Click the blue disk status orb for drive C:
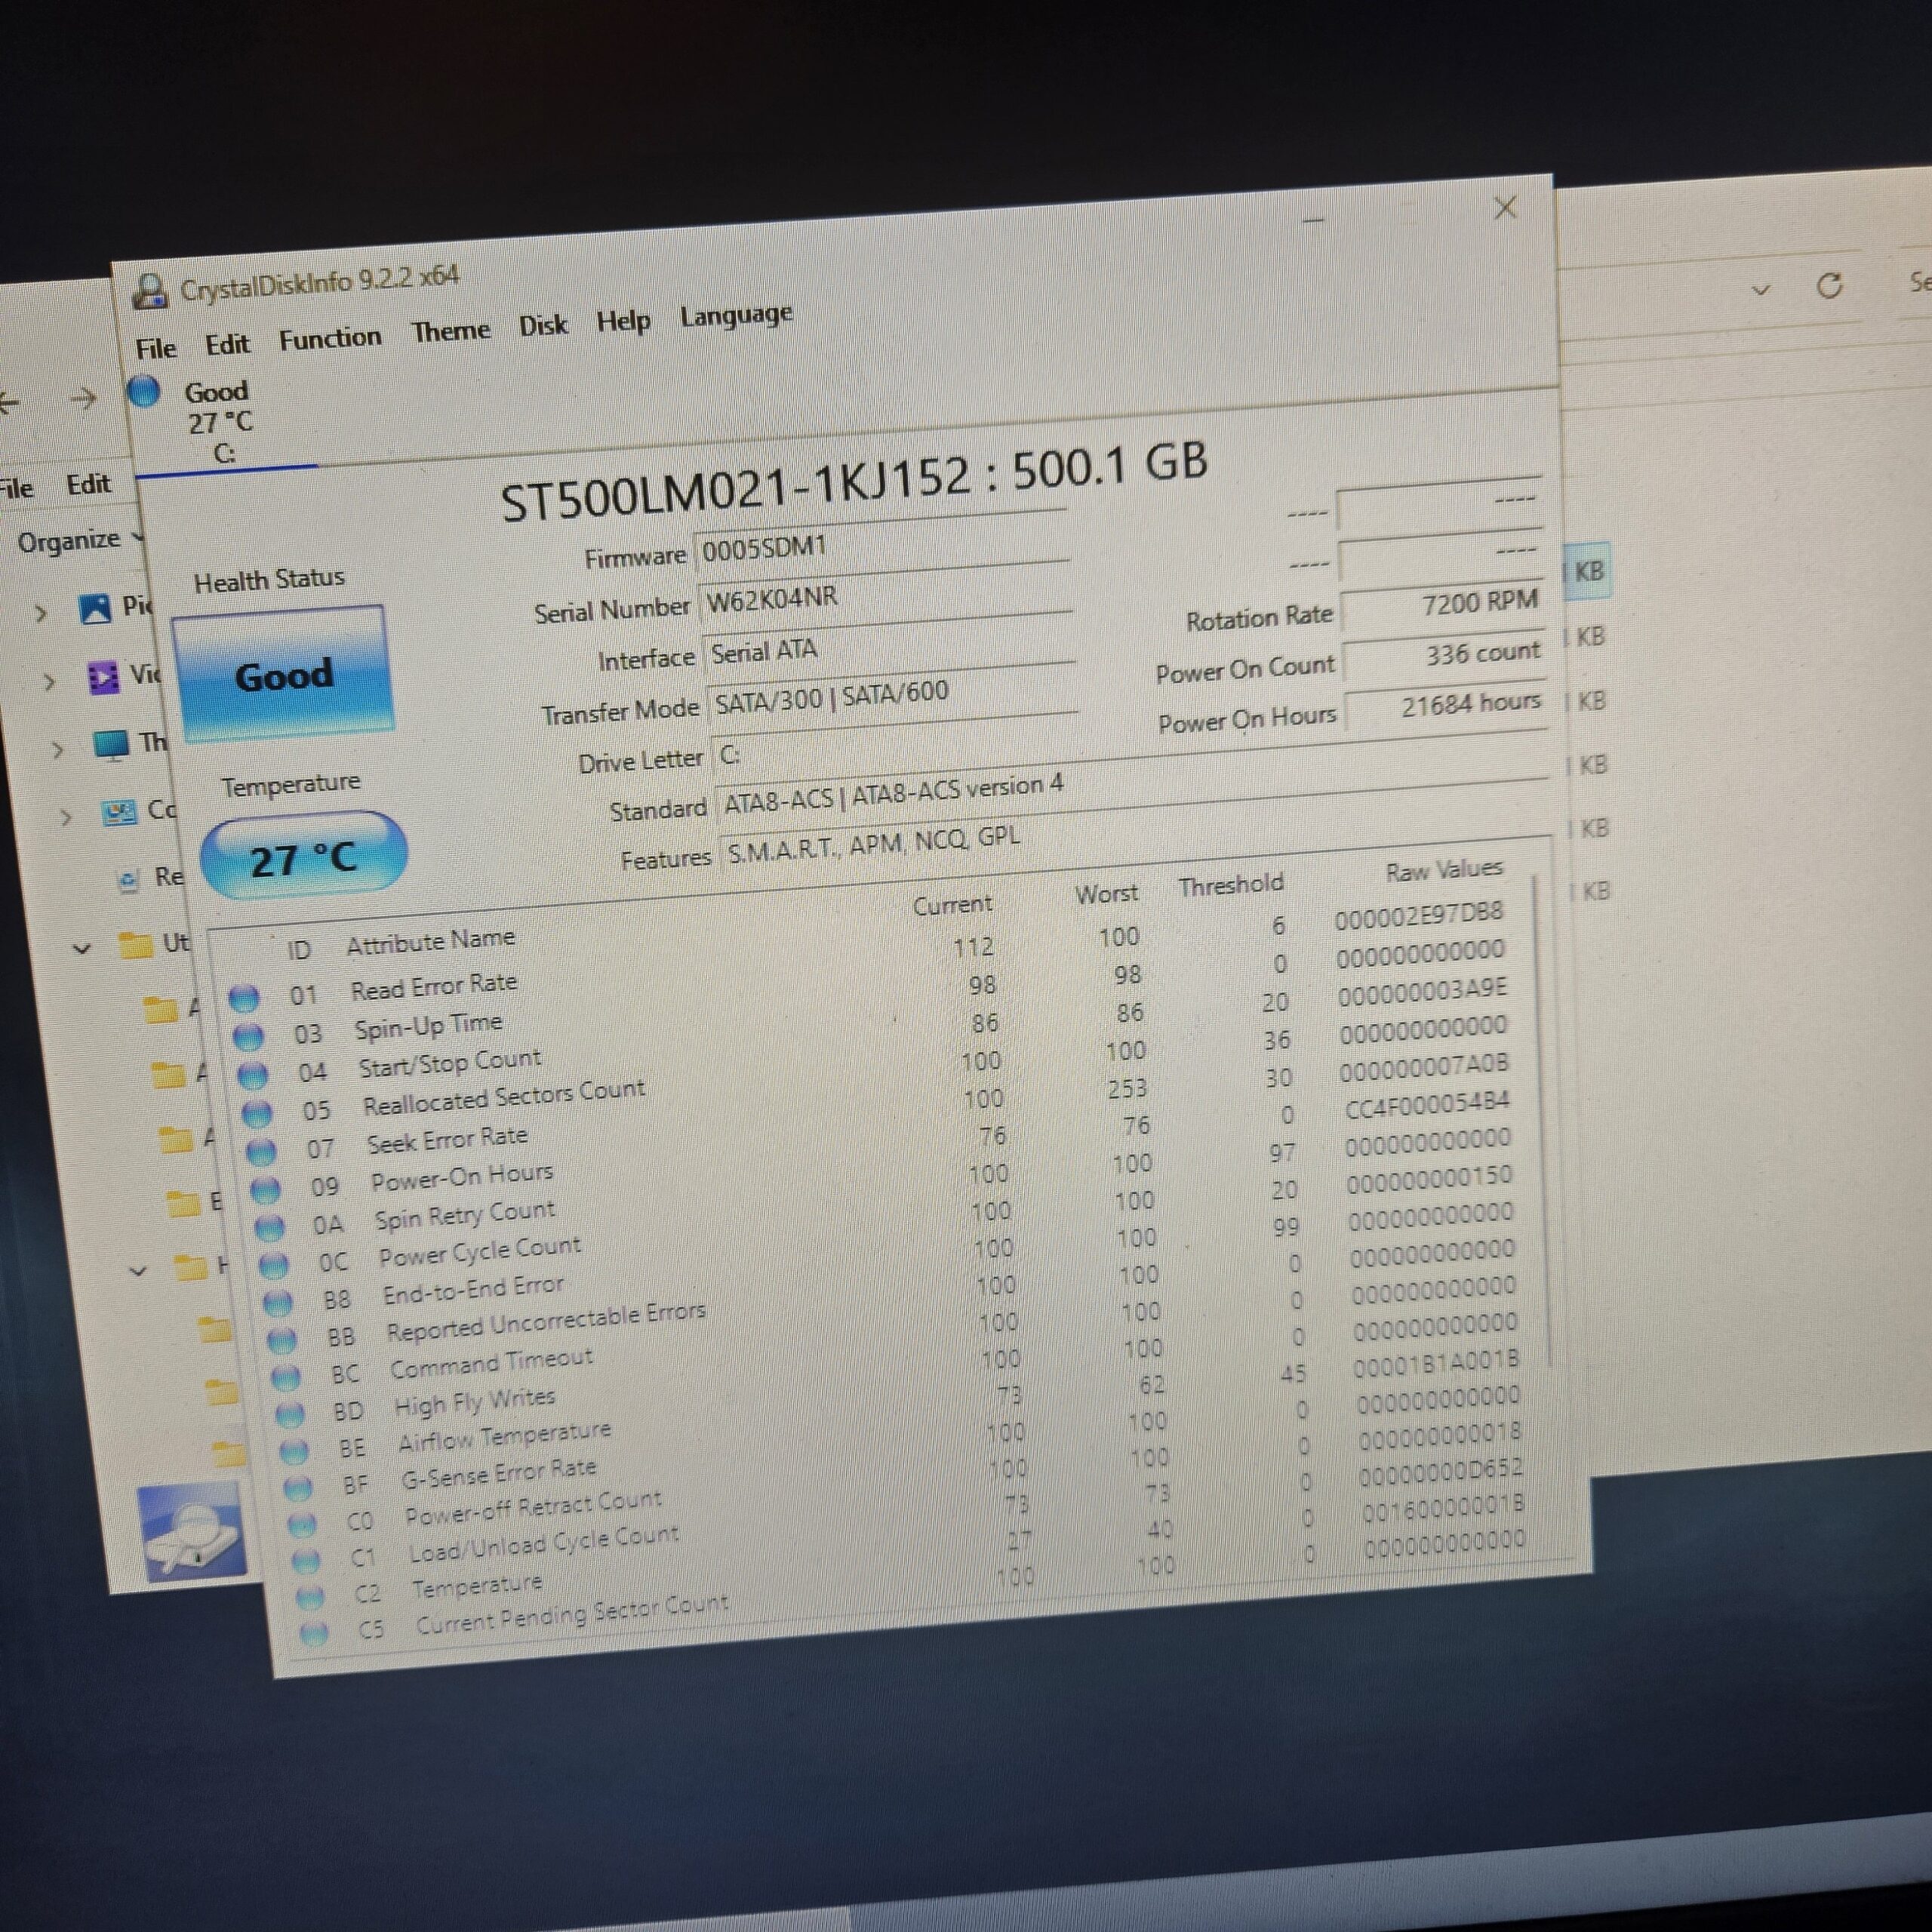 click(145, 391)
